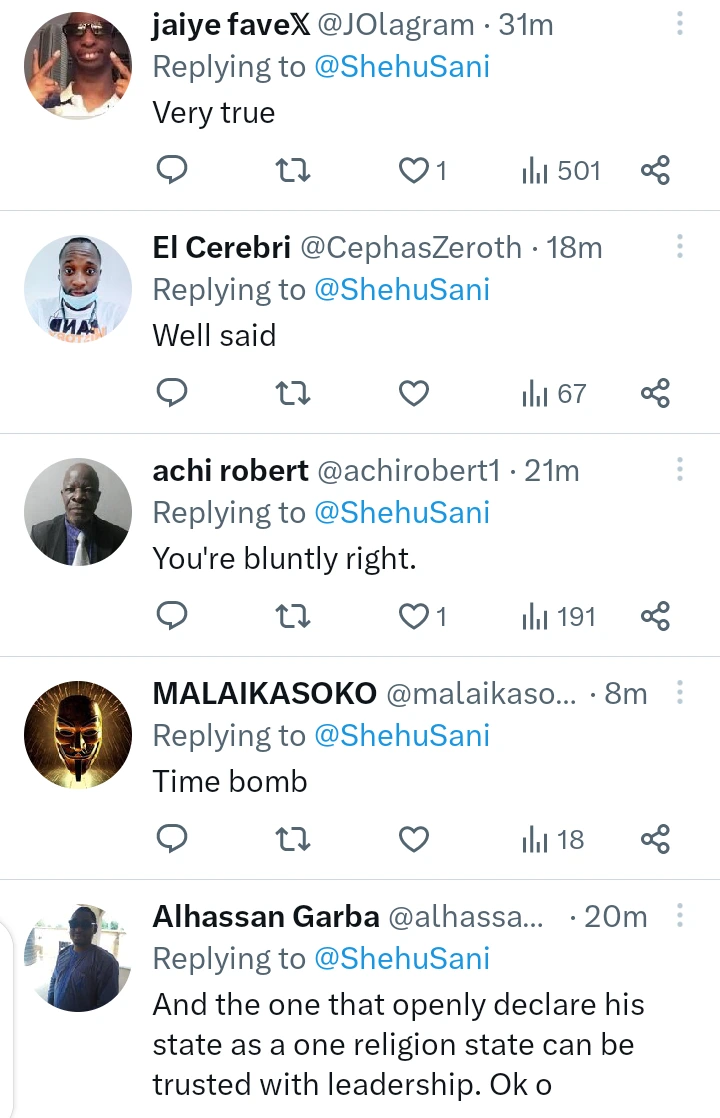This screenshot has height=1118, width=720.
Task: View analytics for MALAIKASOKO's "Time bomb" tweet
Action: click(553, 840)
